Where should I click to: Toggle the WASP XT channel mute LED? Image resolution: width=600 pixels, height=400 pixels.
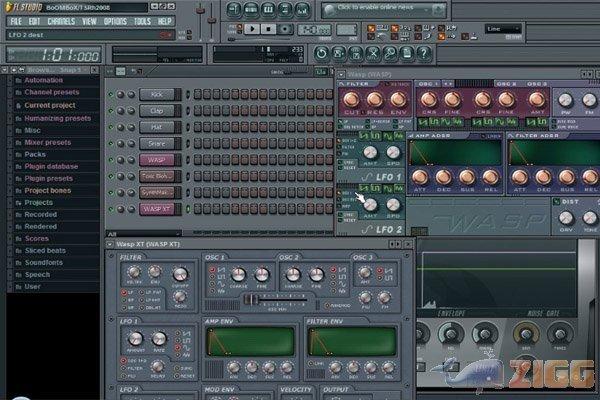coord(111,209)
